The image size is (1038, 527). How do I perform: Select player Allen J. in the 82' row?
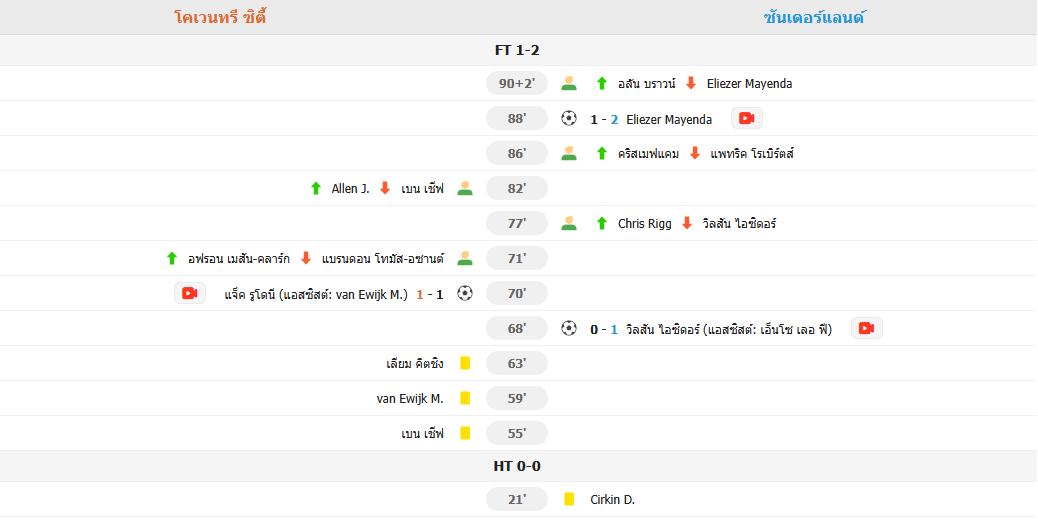[x=350, y=189]
